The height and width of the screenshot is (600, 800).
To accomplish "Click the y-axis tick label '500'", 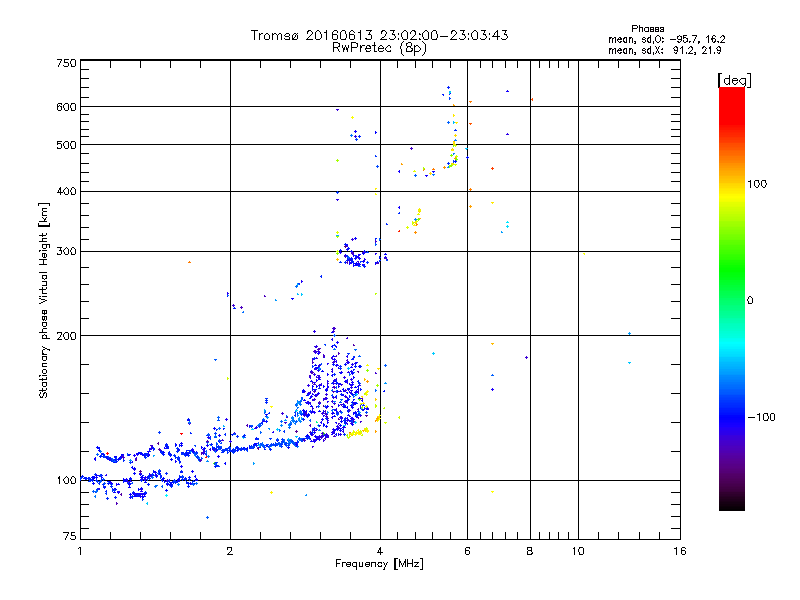I will [66, 145].
